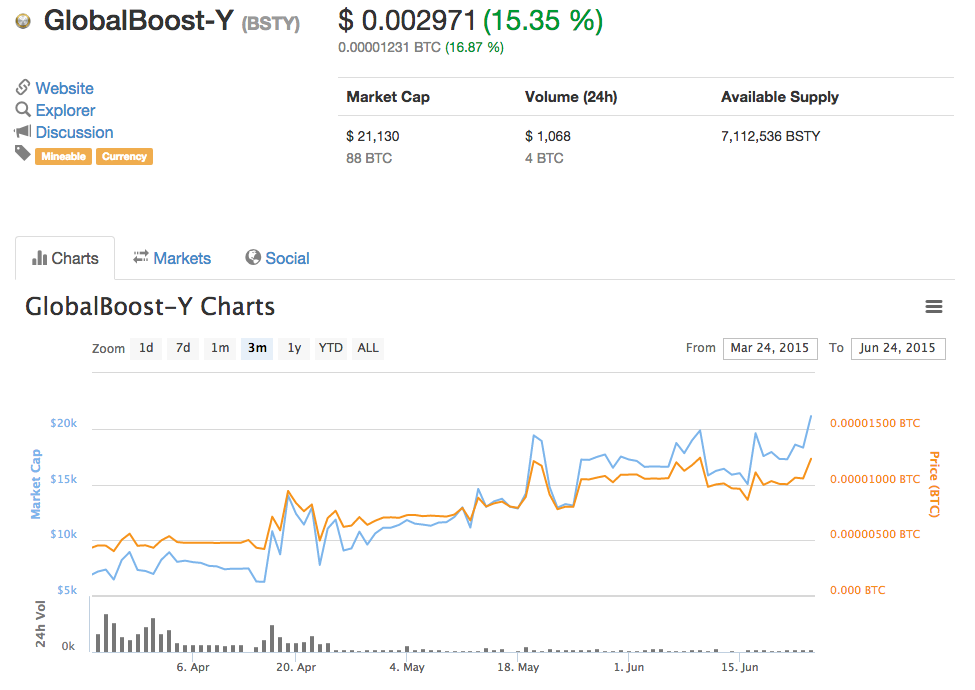Screen dimensions: 975x690
Task: Click the $ 0.002971 price value
Action: tap(407, 21)
